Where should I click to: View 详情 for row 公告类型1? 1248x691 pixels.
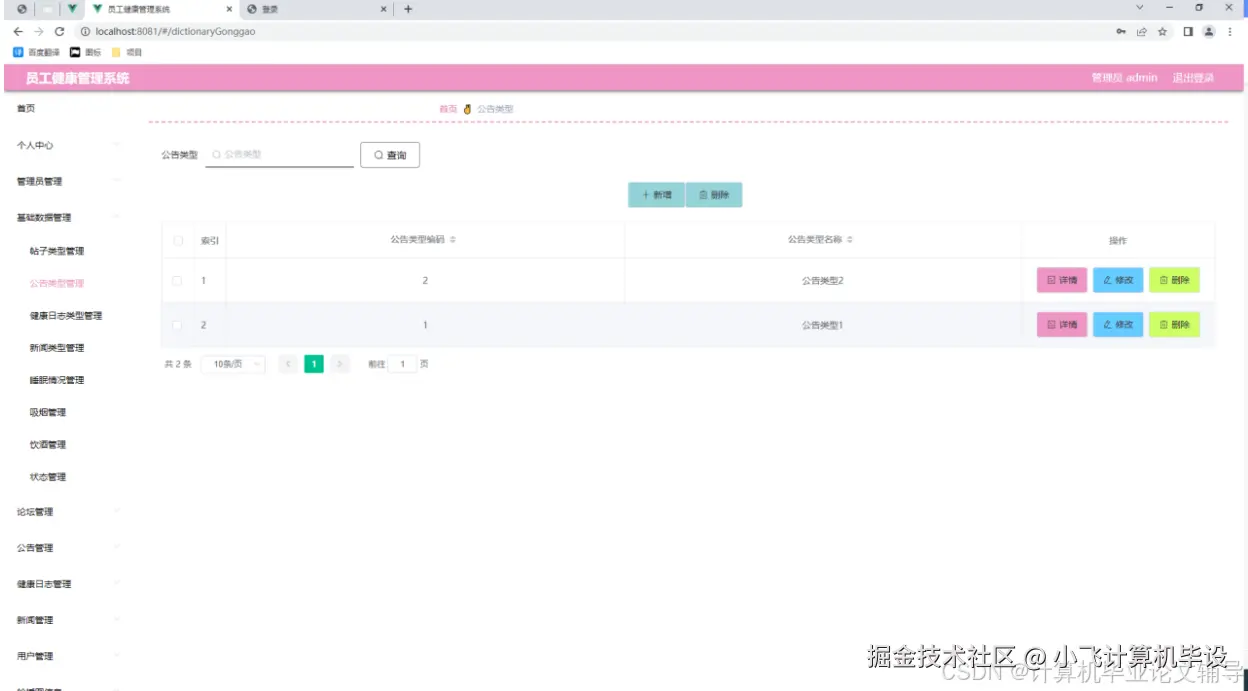pos(1062,324)
